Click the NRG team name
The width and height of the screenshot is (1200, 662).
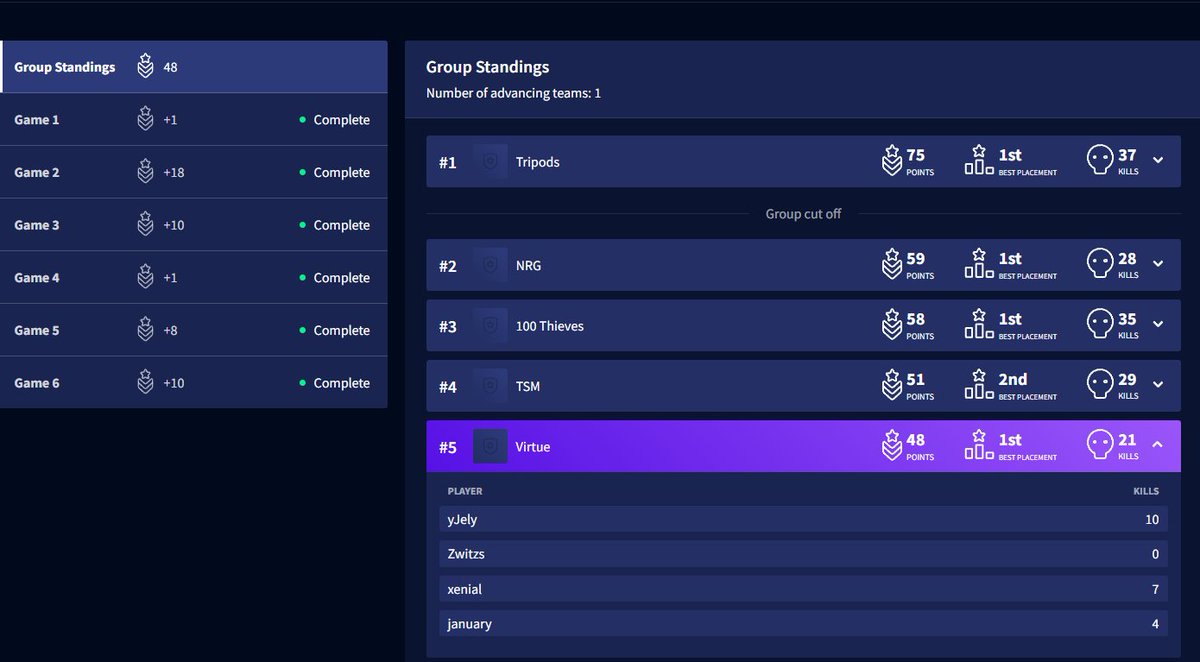(529, 265)
